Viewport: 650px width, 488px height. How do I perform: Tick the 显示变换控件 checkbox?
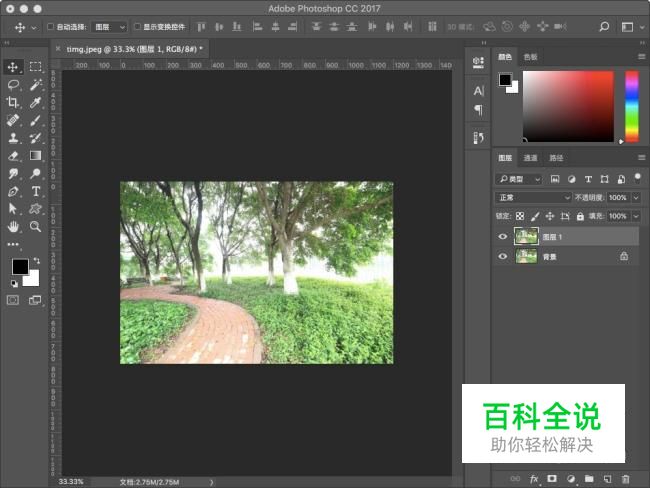(x=138, y=27)
